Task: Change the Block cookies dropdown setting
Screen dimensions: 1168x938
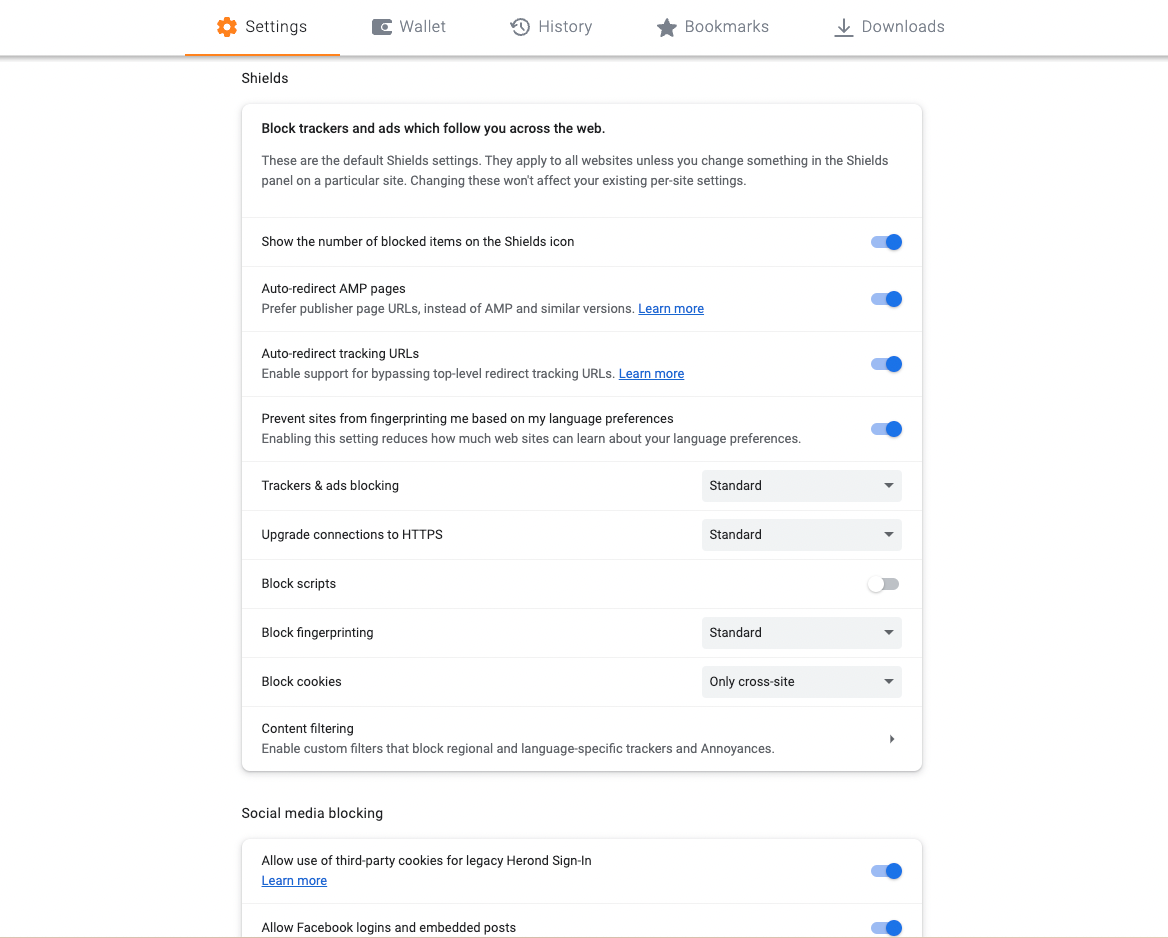Action: pyautogui.click(x=801, y=681)
